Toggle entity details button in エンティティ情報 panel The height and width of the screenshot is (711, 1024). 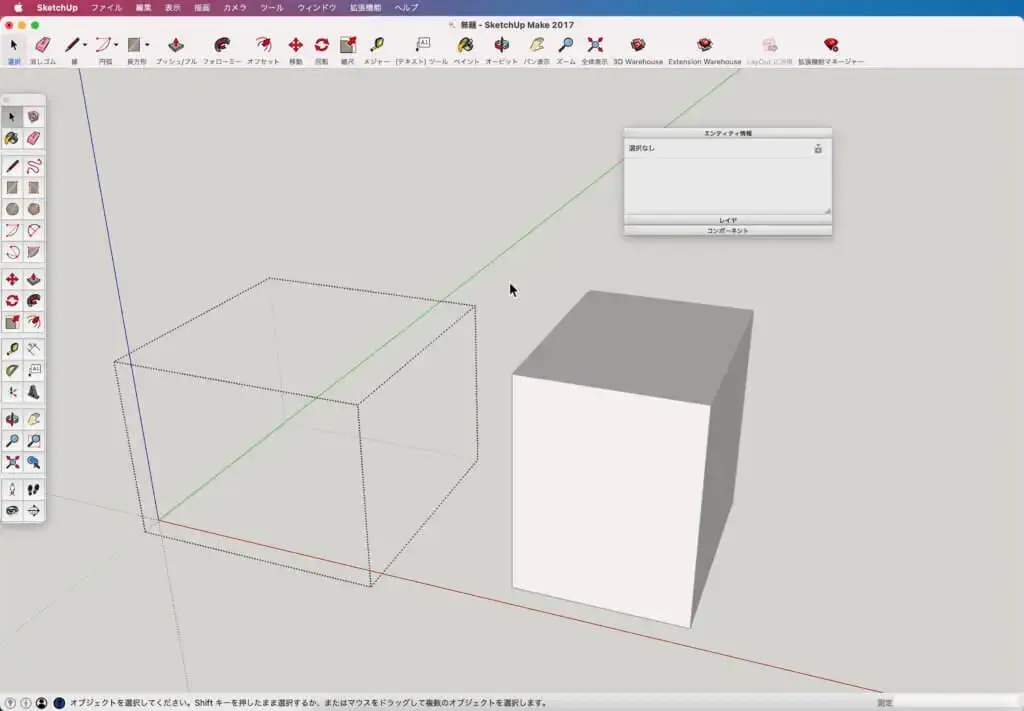(x=818, y=149)
